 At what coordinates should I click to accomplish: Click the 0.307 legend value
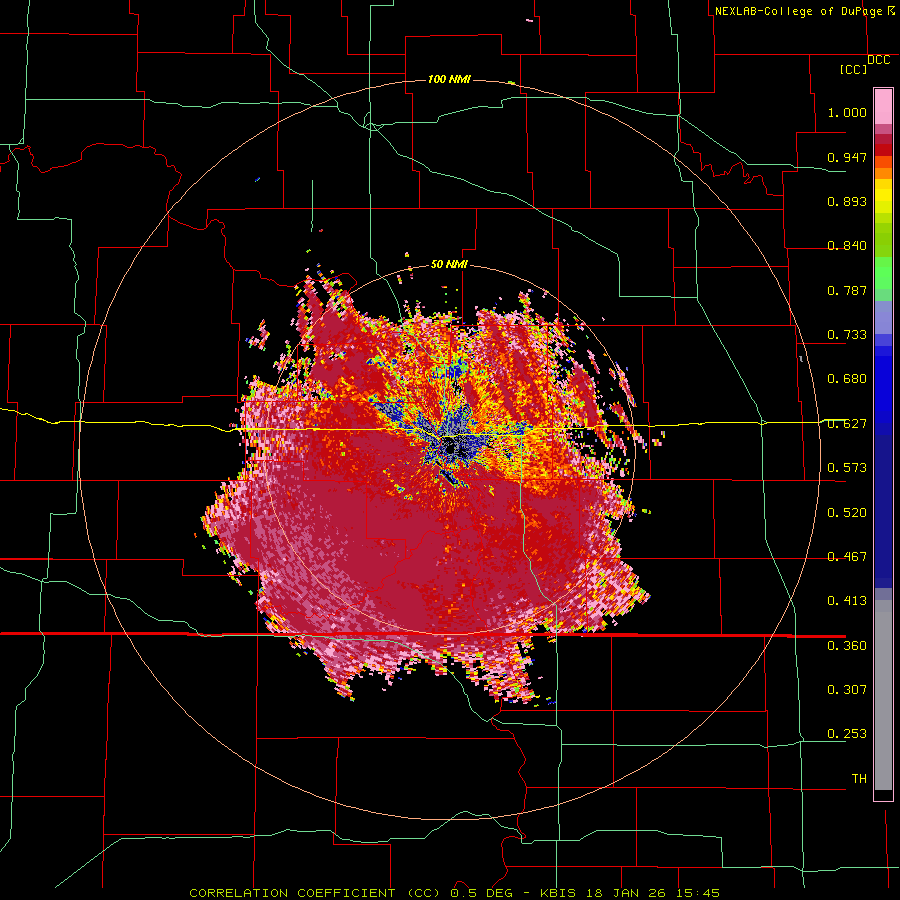click(847, 690)
